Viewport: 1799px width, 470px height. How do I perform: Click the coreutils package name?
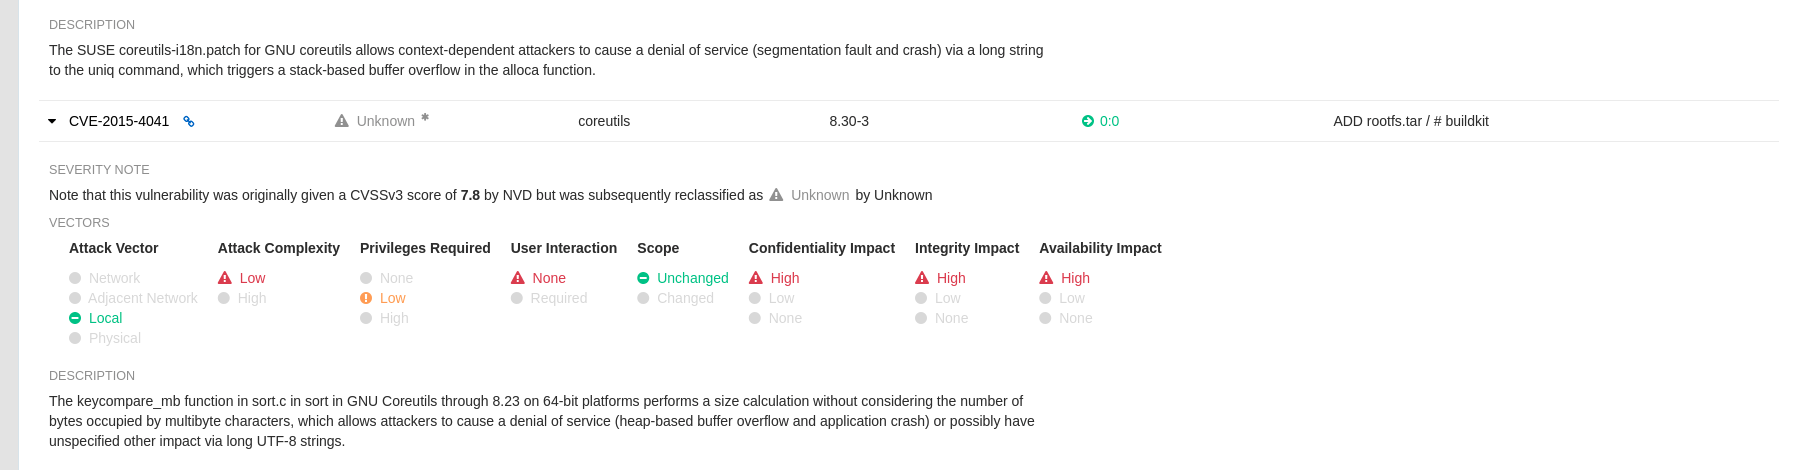(x=604, y=121)
